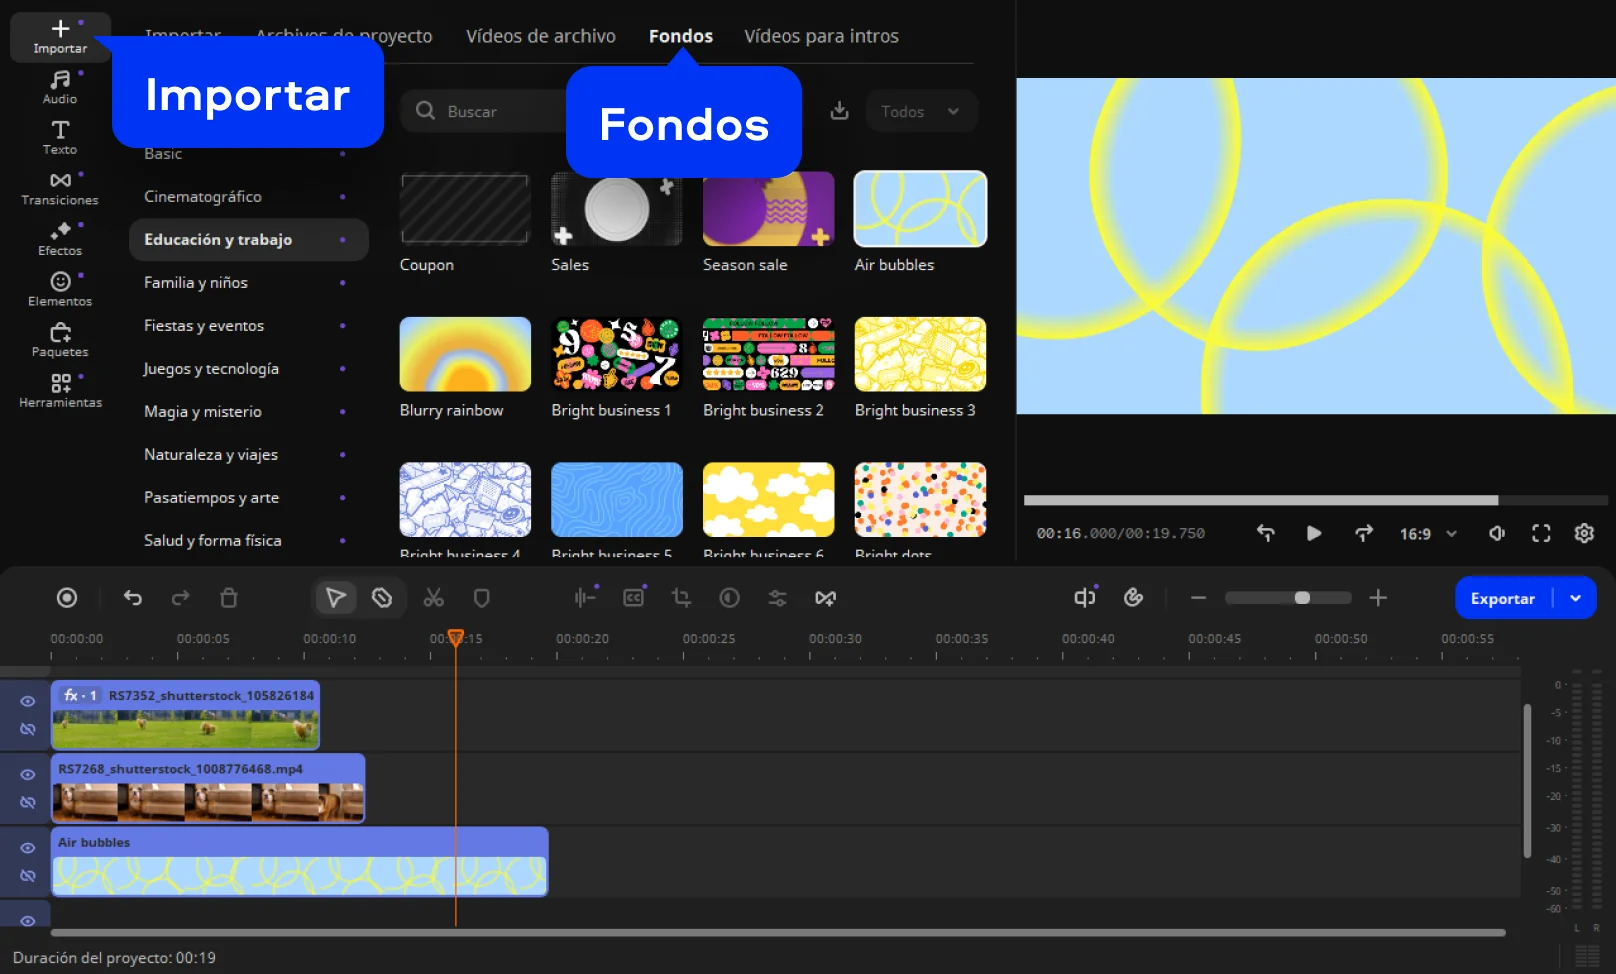
Task: Hide the Air bubbles track with its eye icon
Action: [x=28, y=848]
